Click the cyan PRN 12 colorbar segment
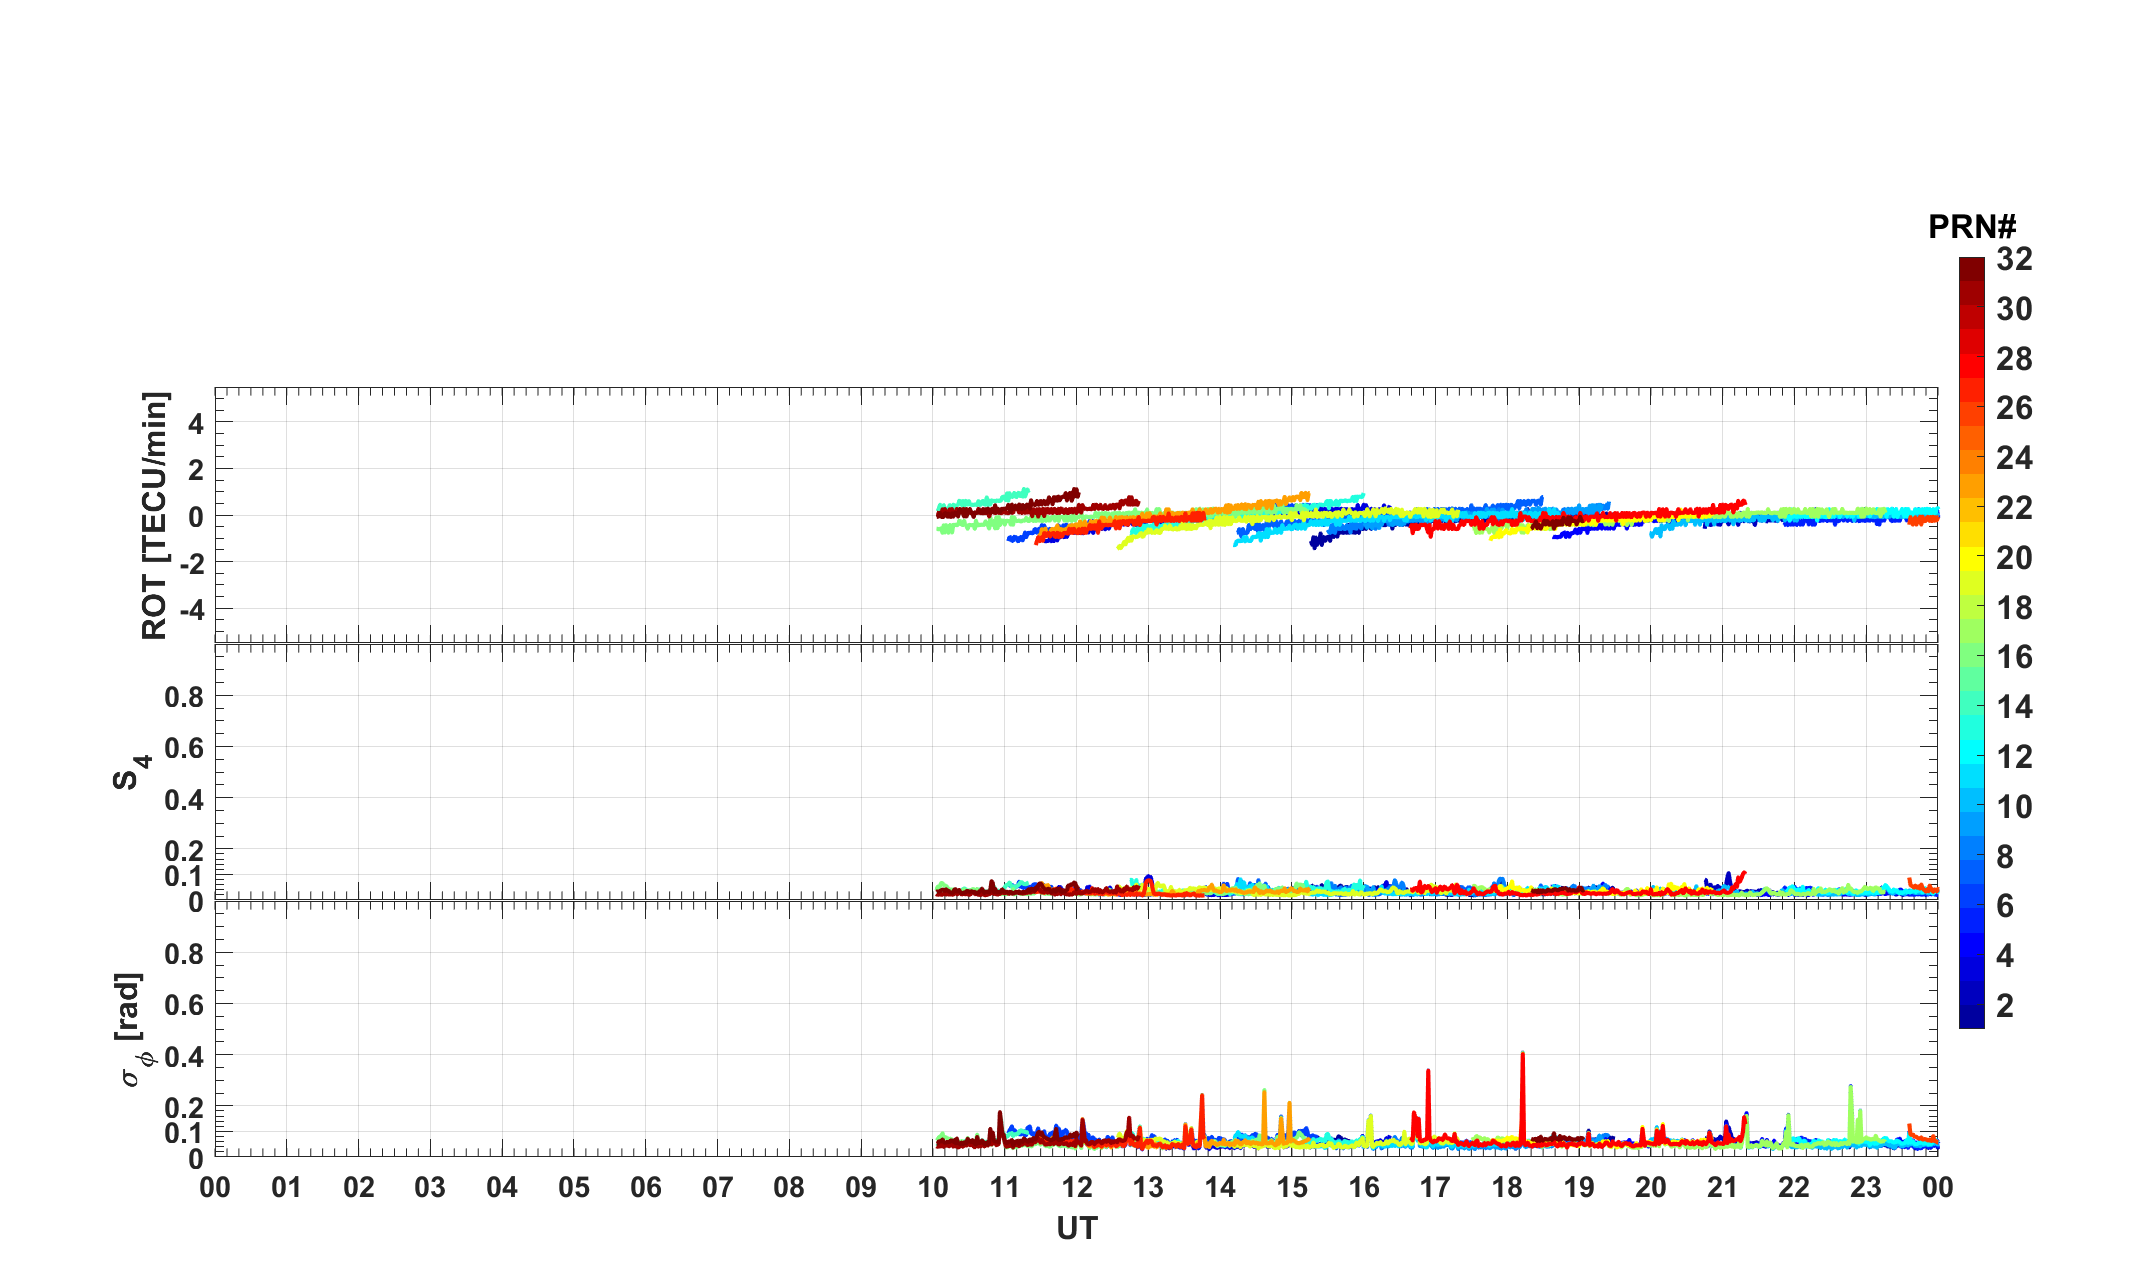Image resolution: width=2153 pixels, height=1286 pixels. coord(1971,756)
